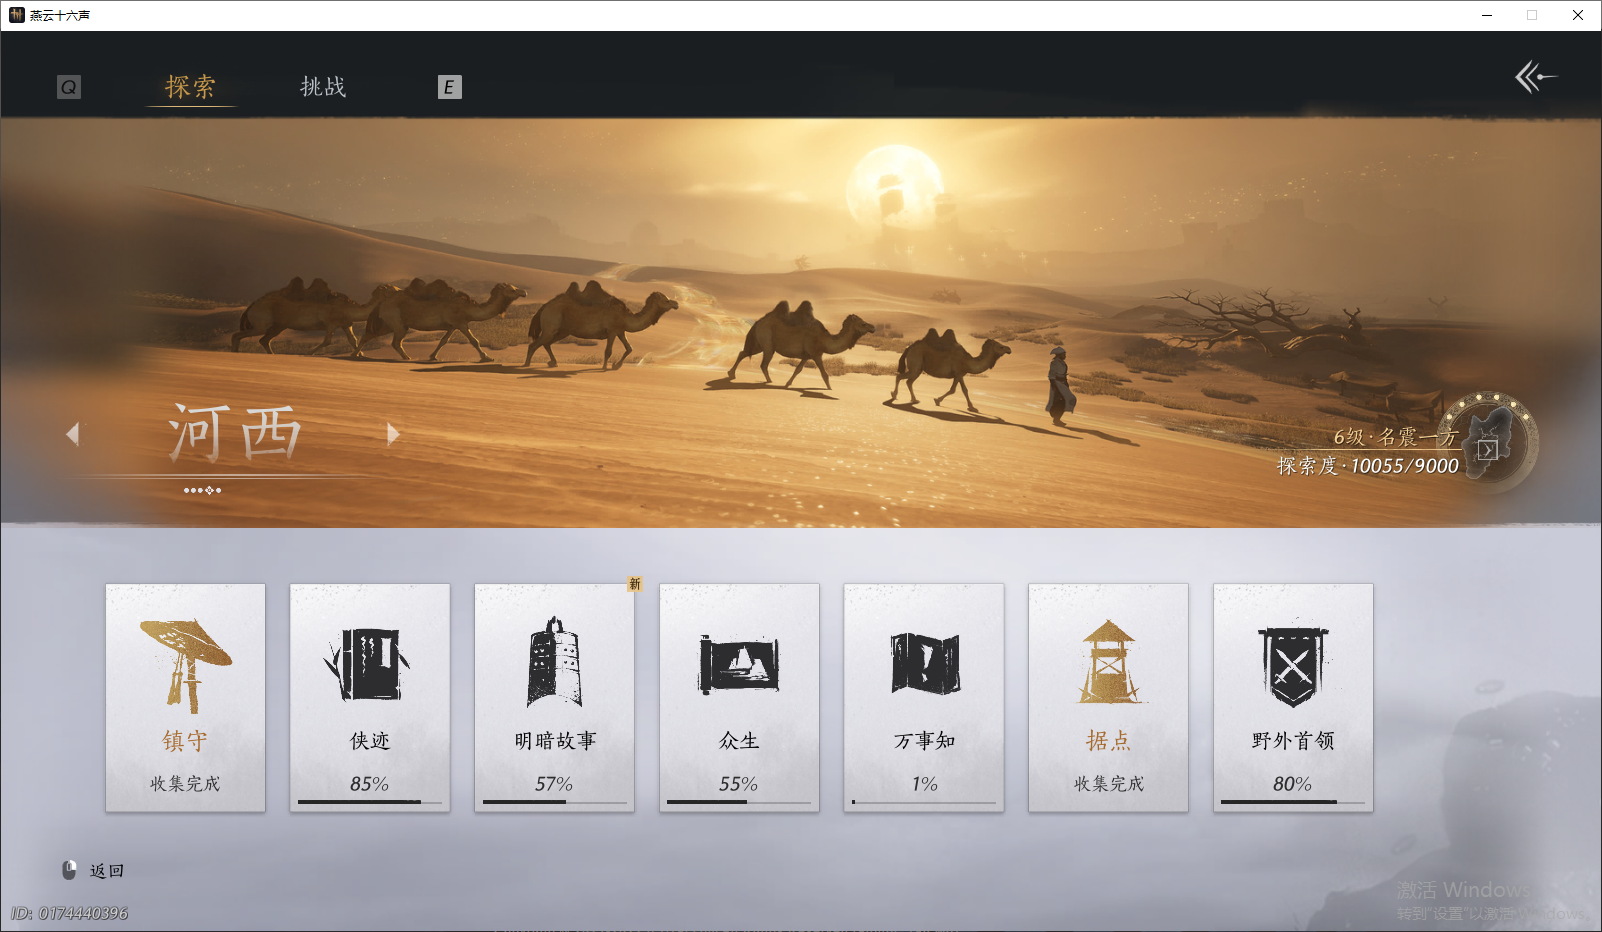This screenshot has width=1602, height=932.
Task: Click the Q key shortcut indicator
Action: tap(68, 87)
